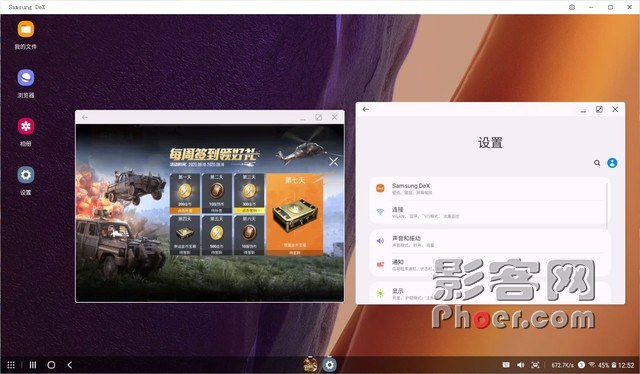Open the 连接 connections entry
640x374 pixels.
488,212
